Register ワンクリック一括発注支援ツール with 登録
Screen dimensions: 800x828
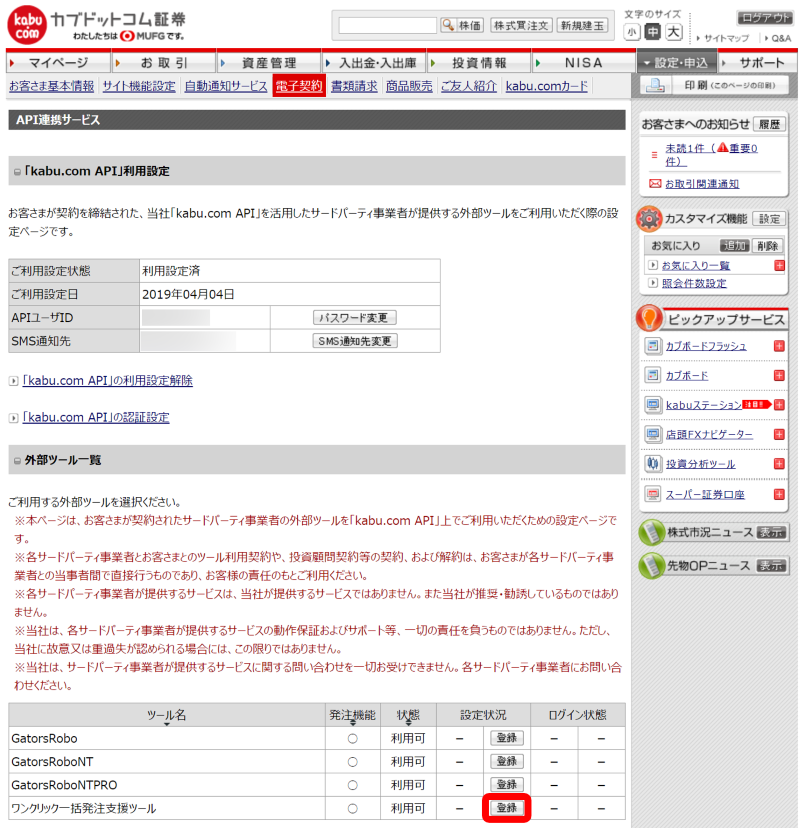(506, 808)
